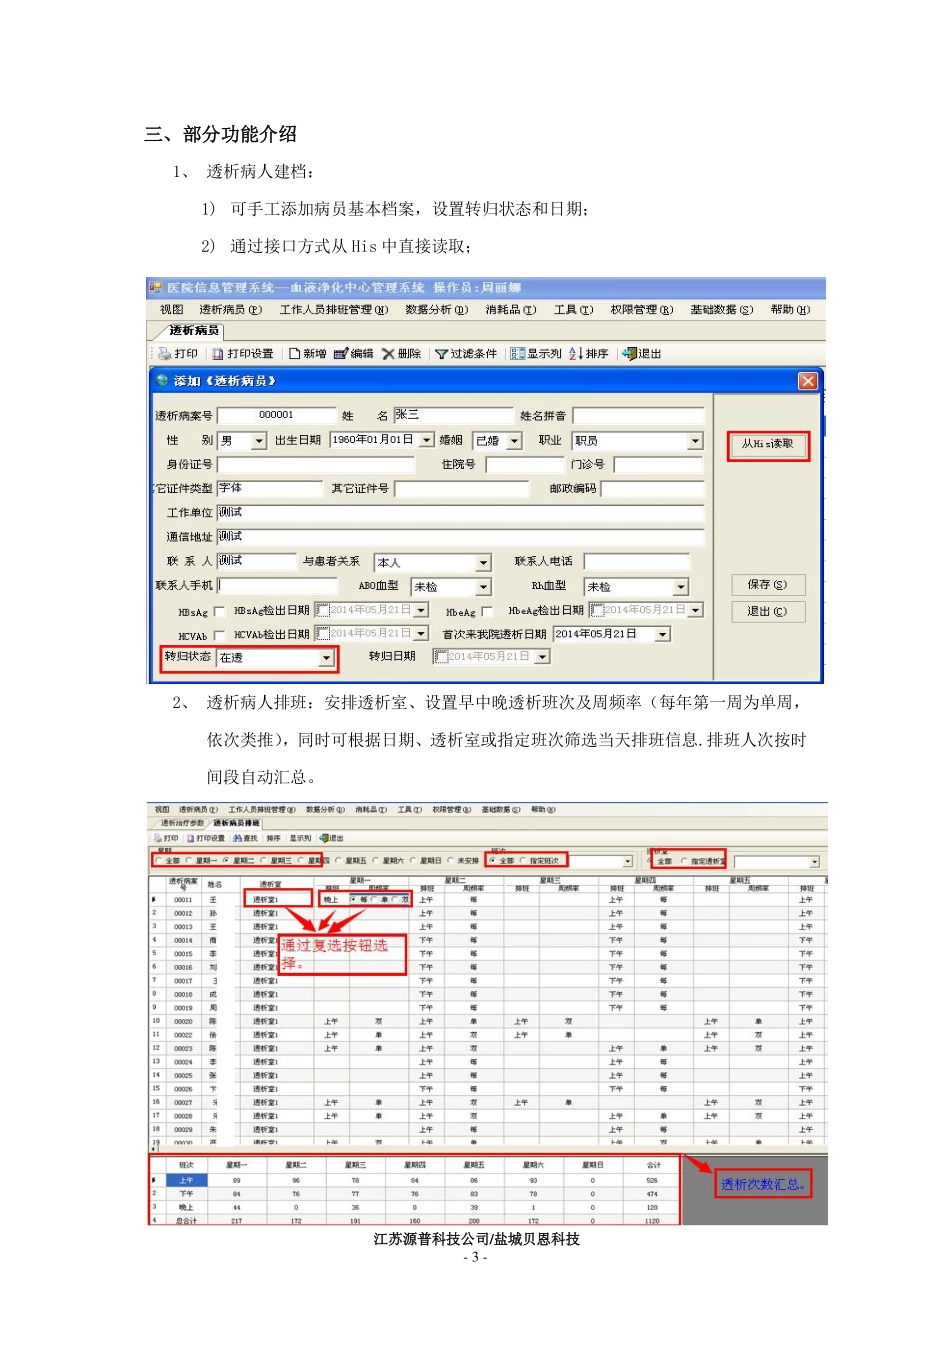Select the 星期日 radio button
The width and height of the screenshot is (950, 1345).
(414, 860)
